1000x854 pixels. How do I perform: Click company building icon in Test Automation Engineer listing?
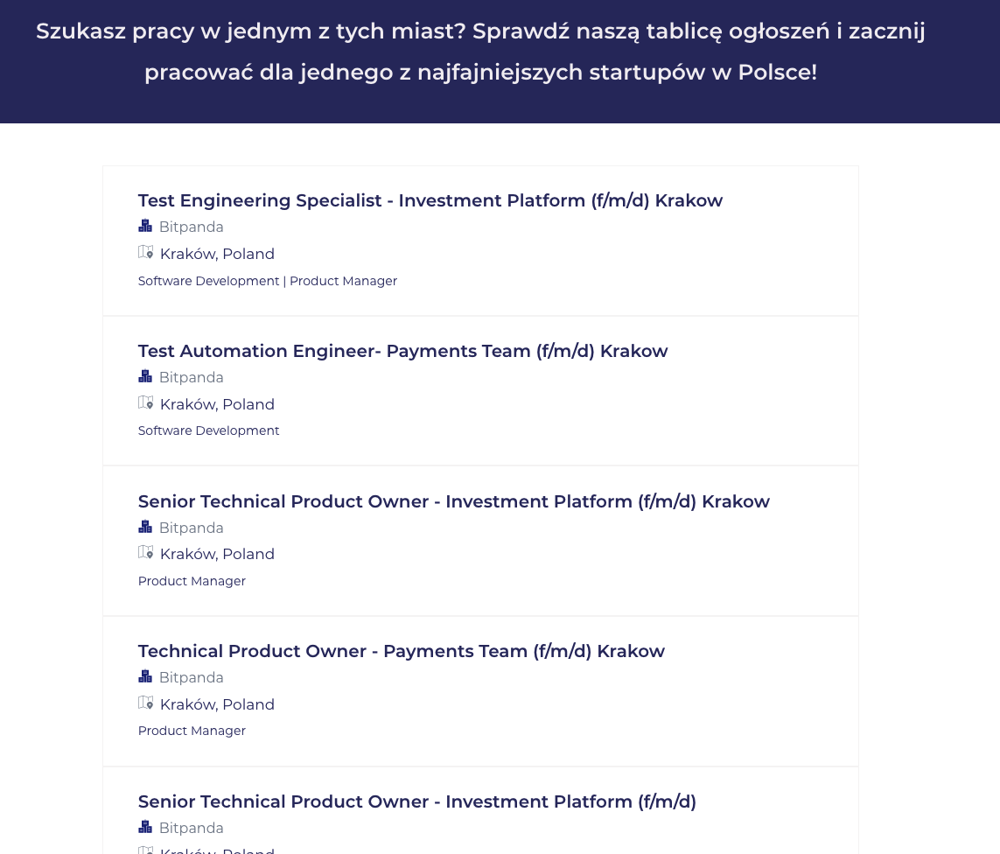pyautogui.click(x=145, y=377)
